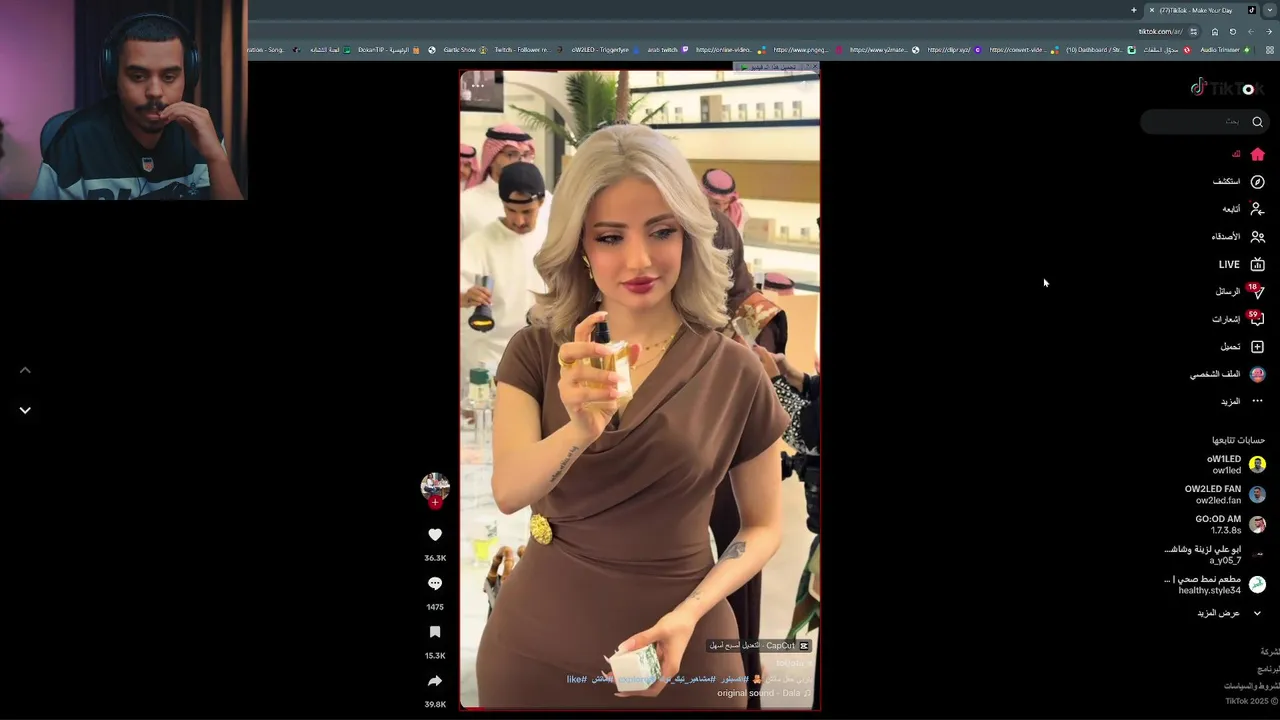
Task: Open the OW2LED FAN followed account
Action: (x=1225, y=494)
